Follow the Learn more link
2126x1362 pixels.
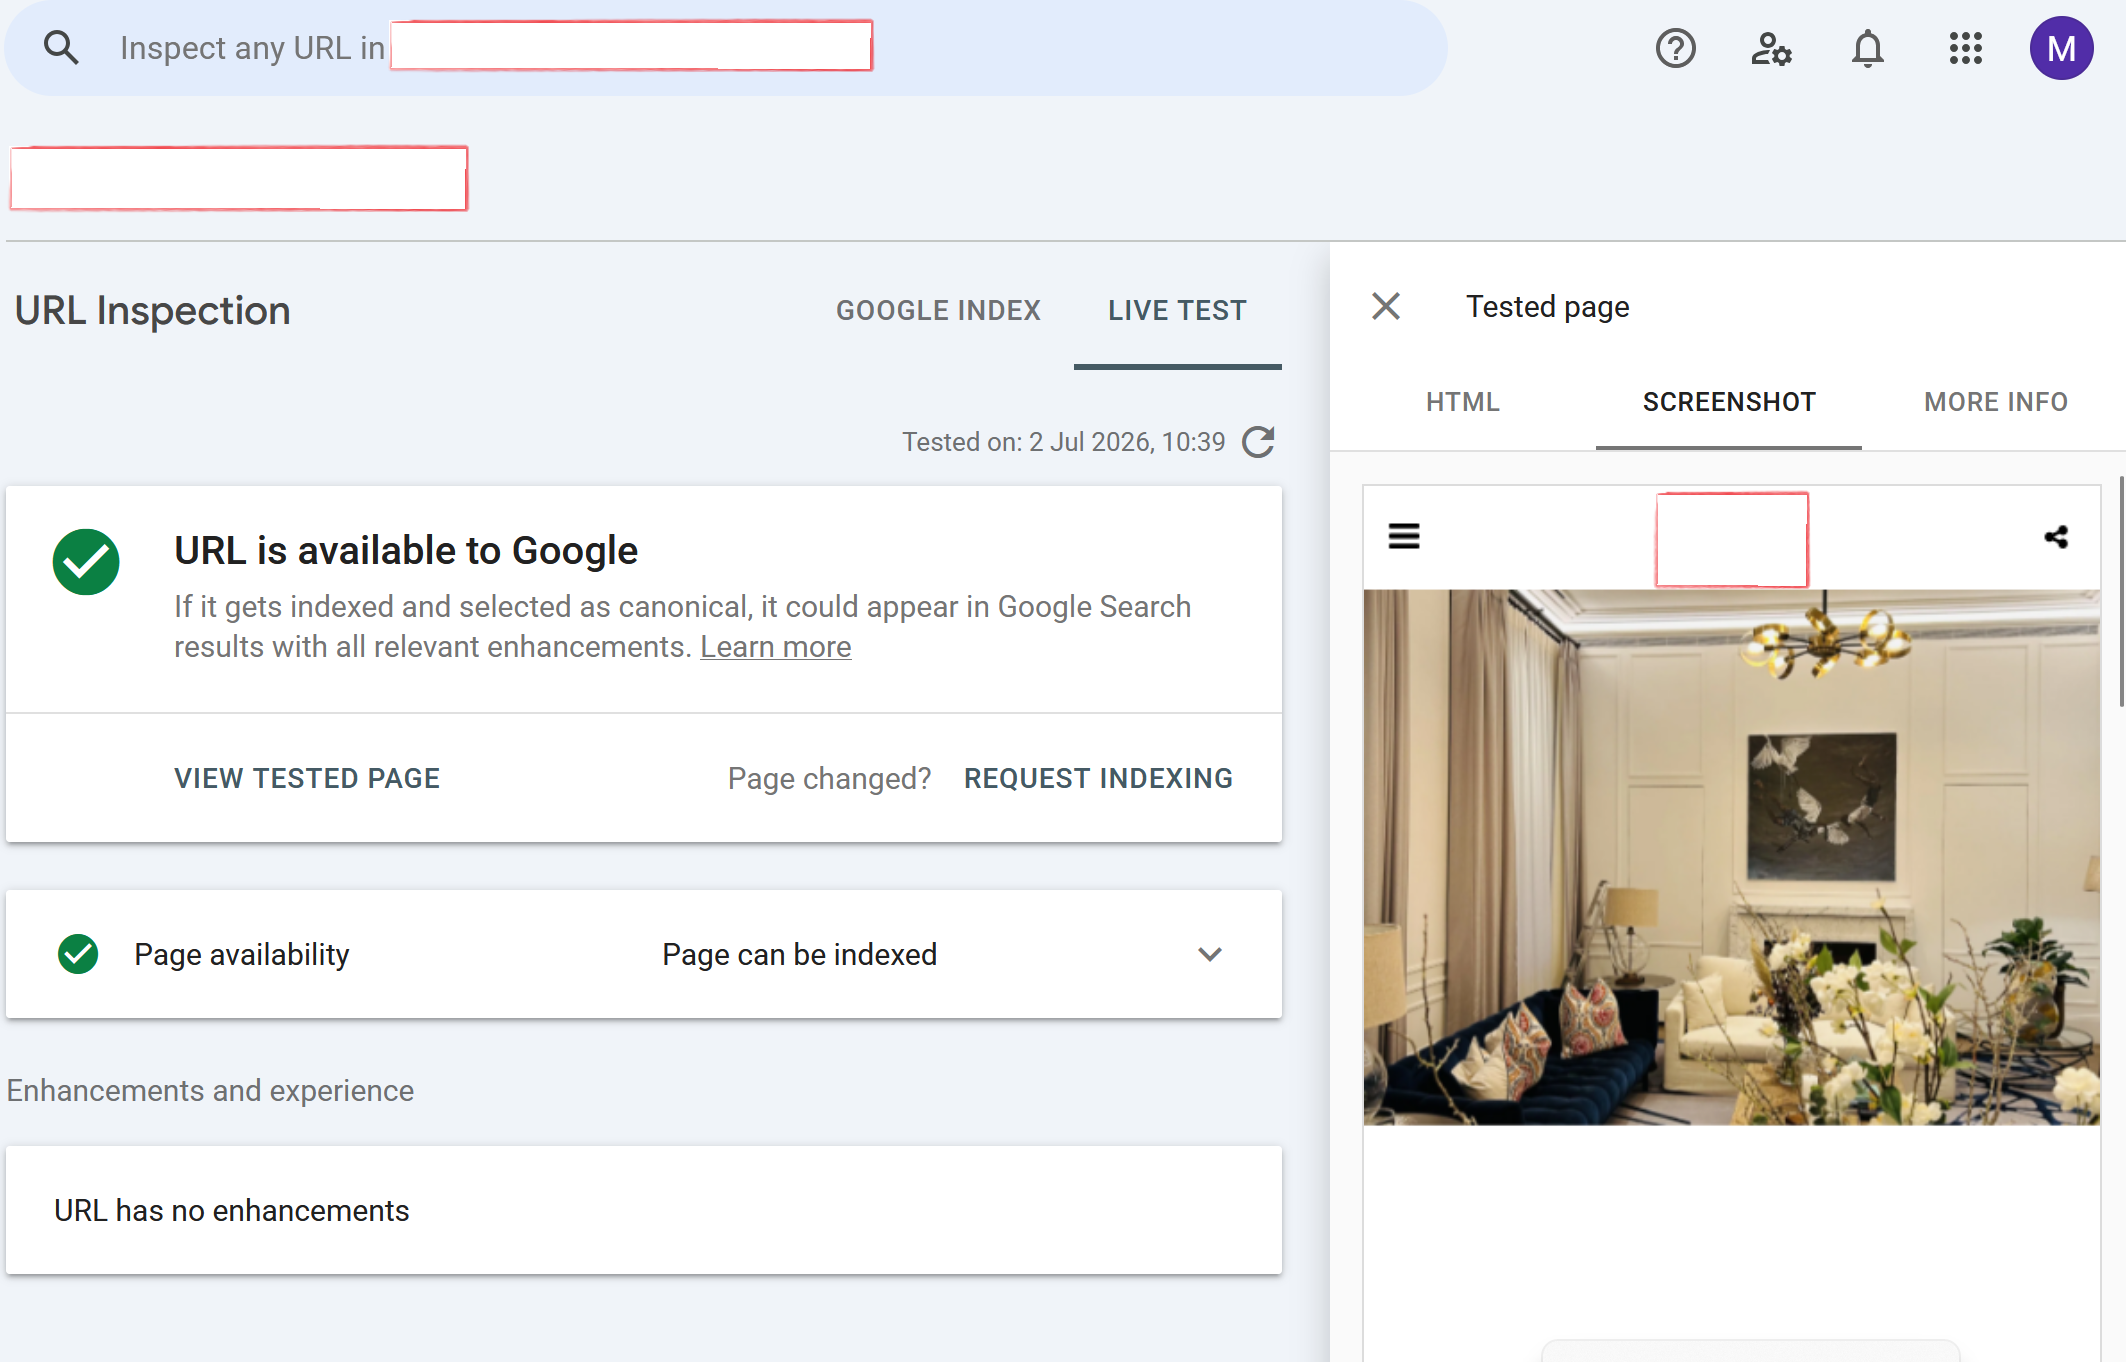[776, 647]
